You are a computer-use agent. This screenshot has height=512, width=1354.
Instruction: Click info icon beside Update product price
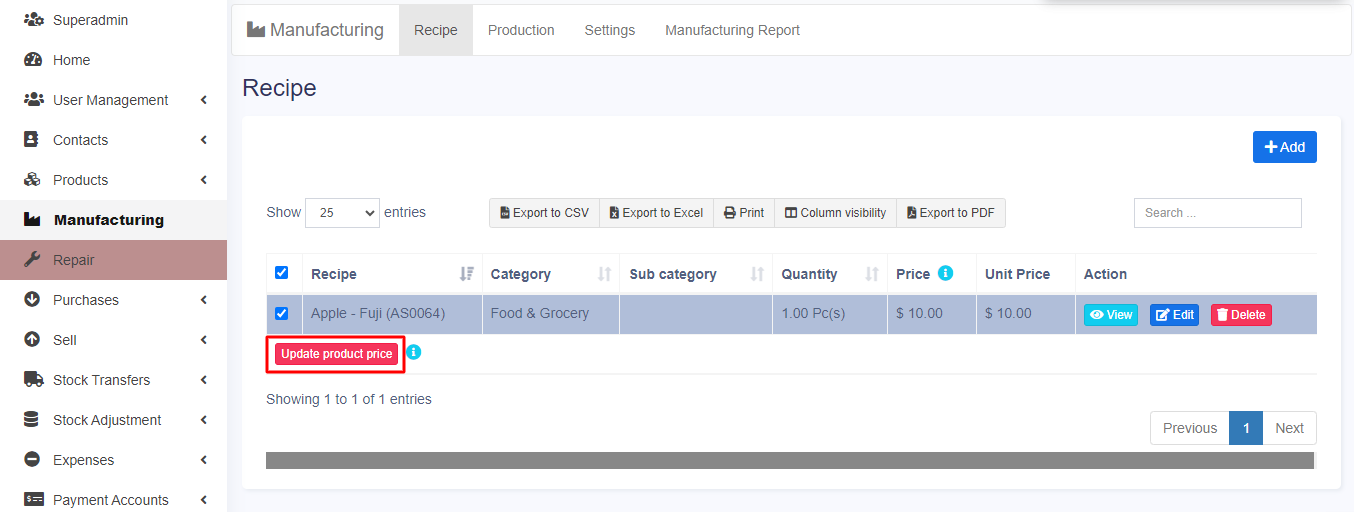[414, 352]
